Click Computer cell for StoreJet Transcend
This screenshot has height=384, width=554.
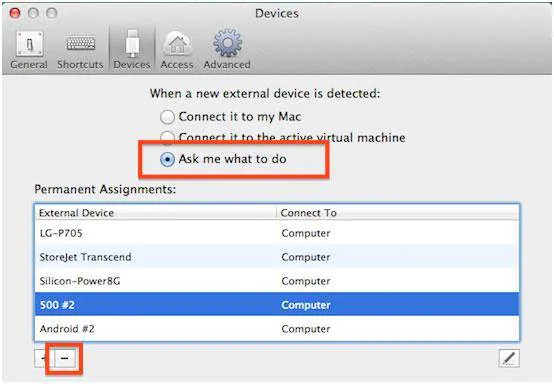[x=306, y=257]
